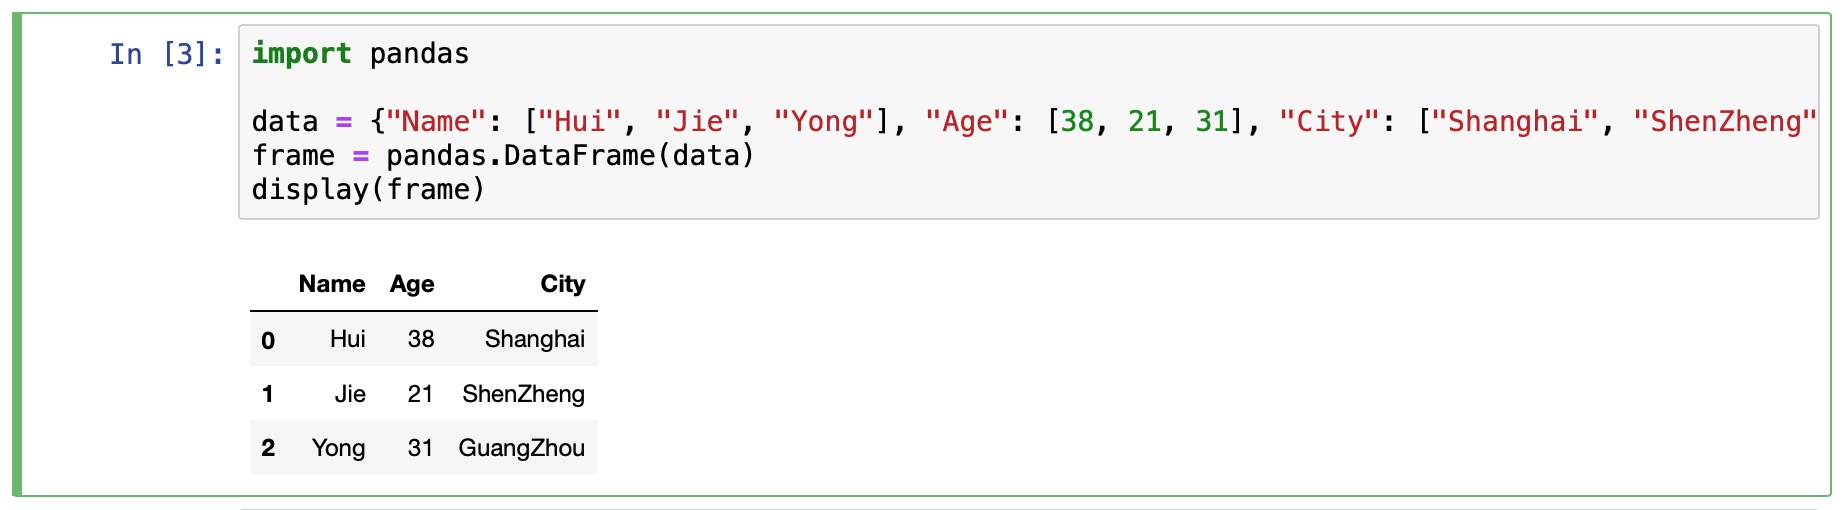The width and height of the screenshot is (1842, 510).
Task: Select the City column header
Action: (x=562, y=284)
